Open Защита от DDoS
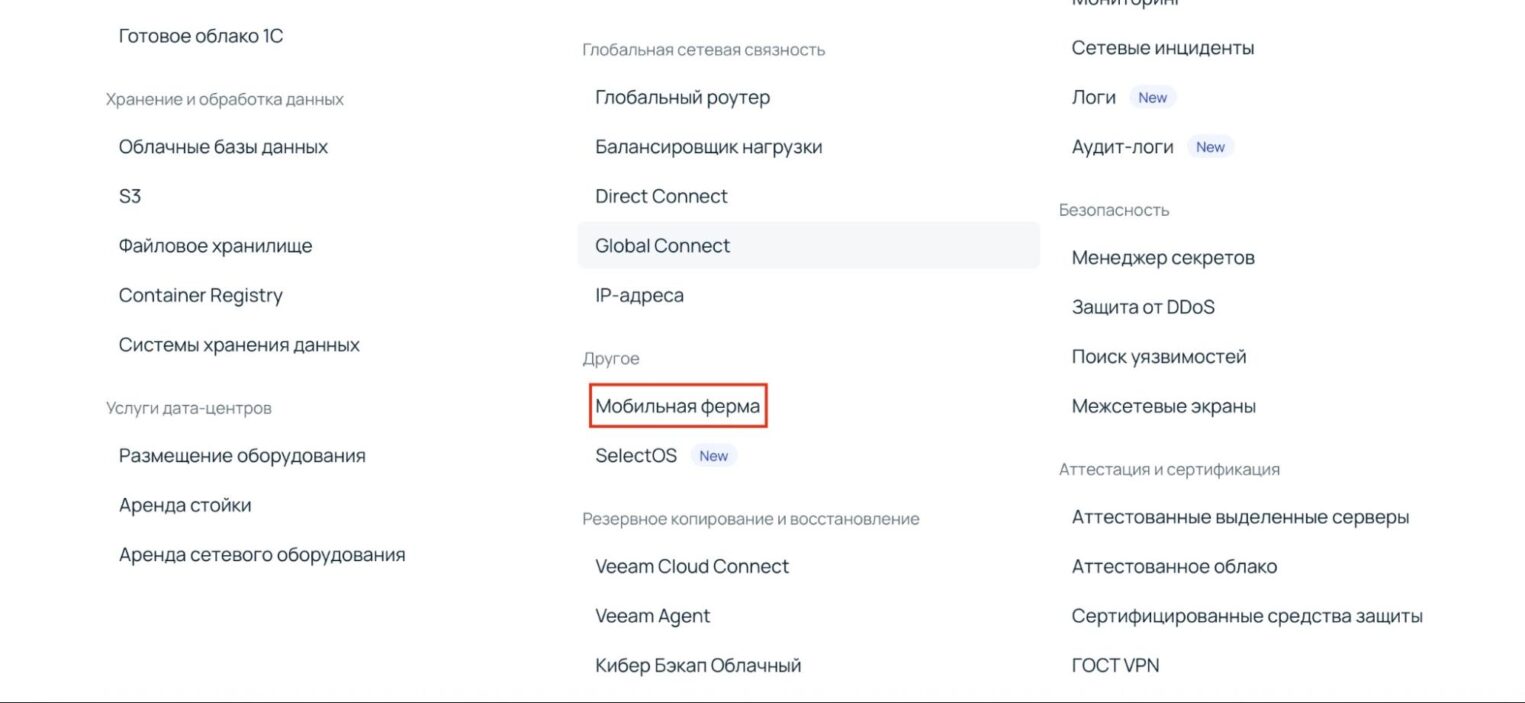Image resolution: width=1525 pixels, height=703 pixels. click(x=1143, y=308)
